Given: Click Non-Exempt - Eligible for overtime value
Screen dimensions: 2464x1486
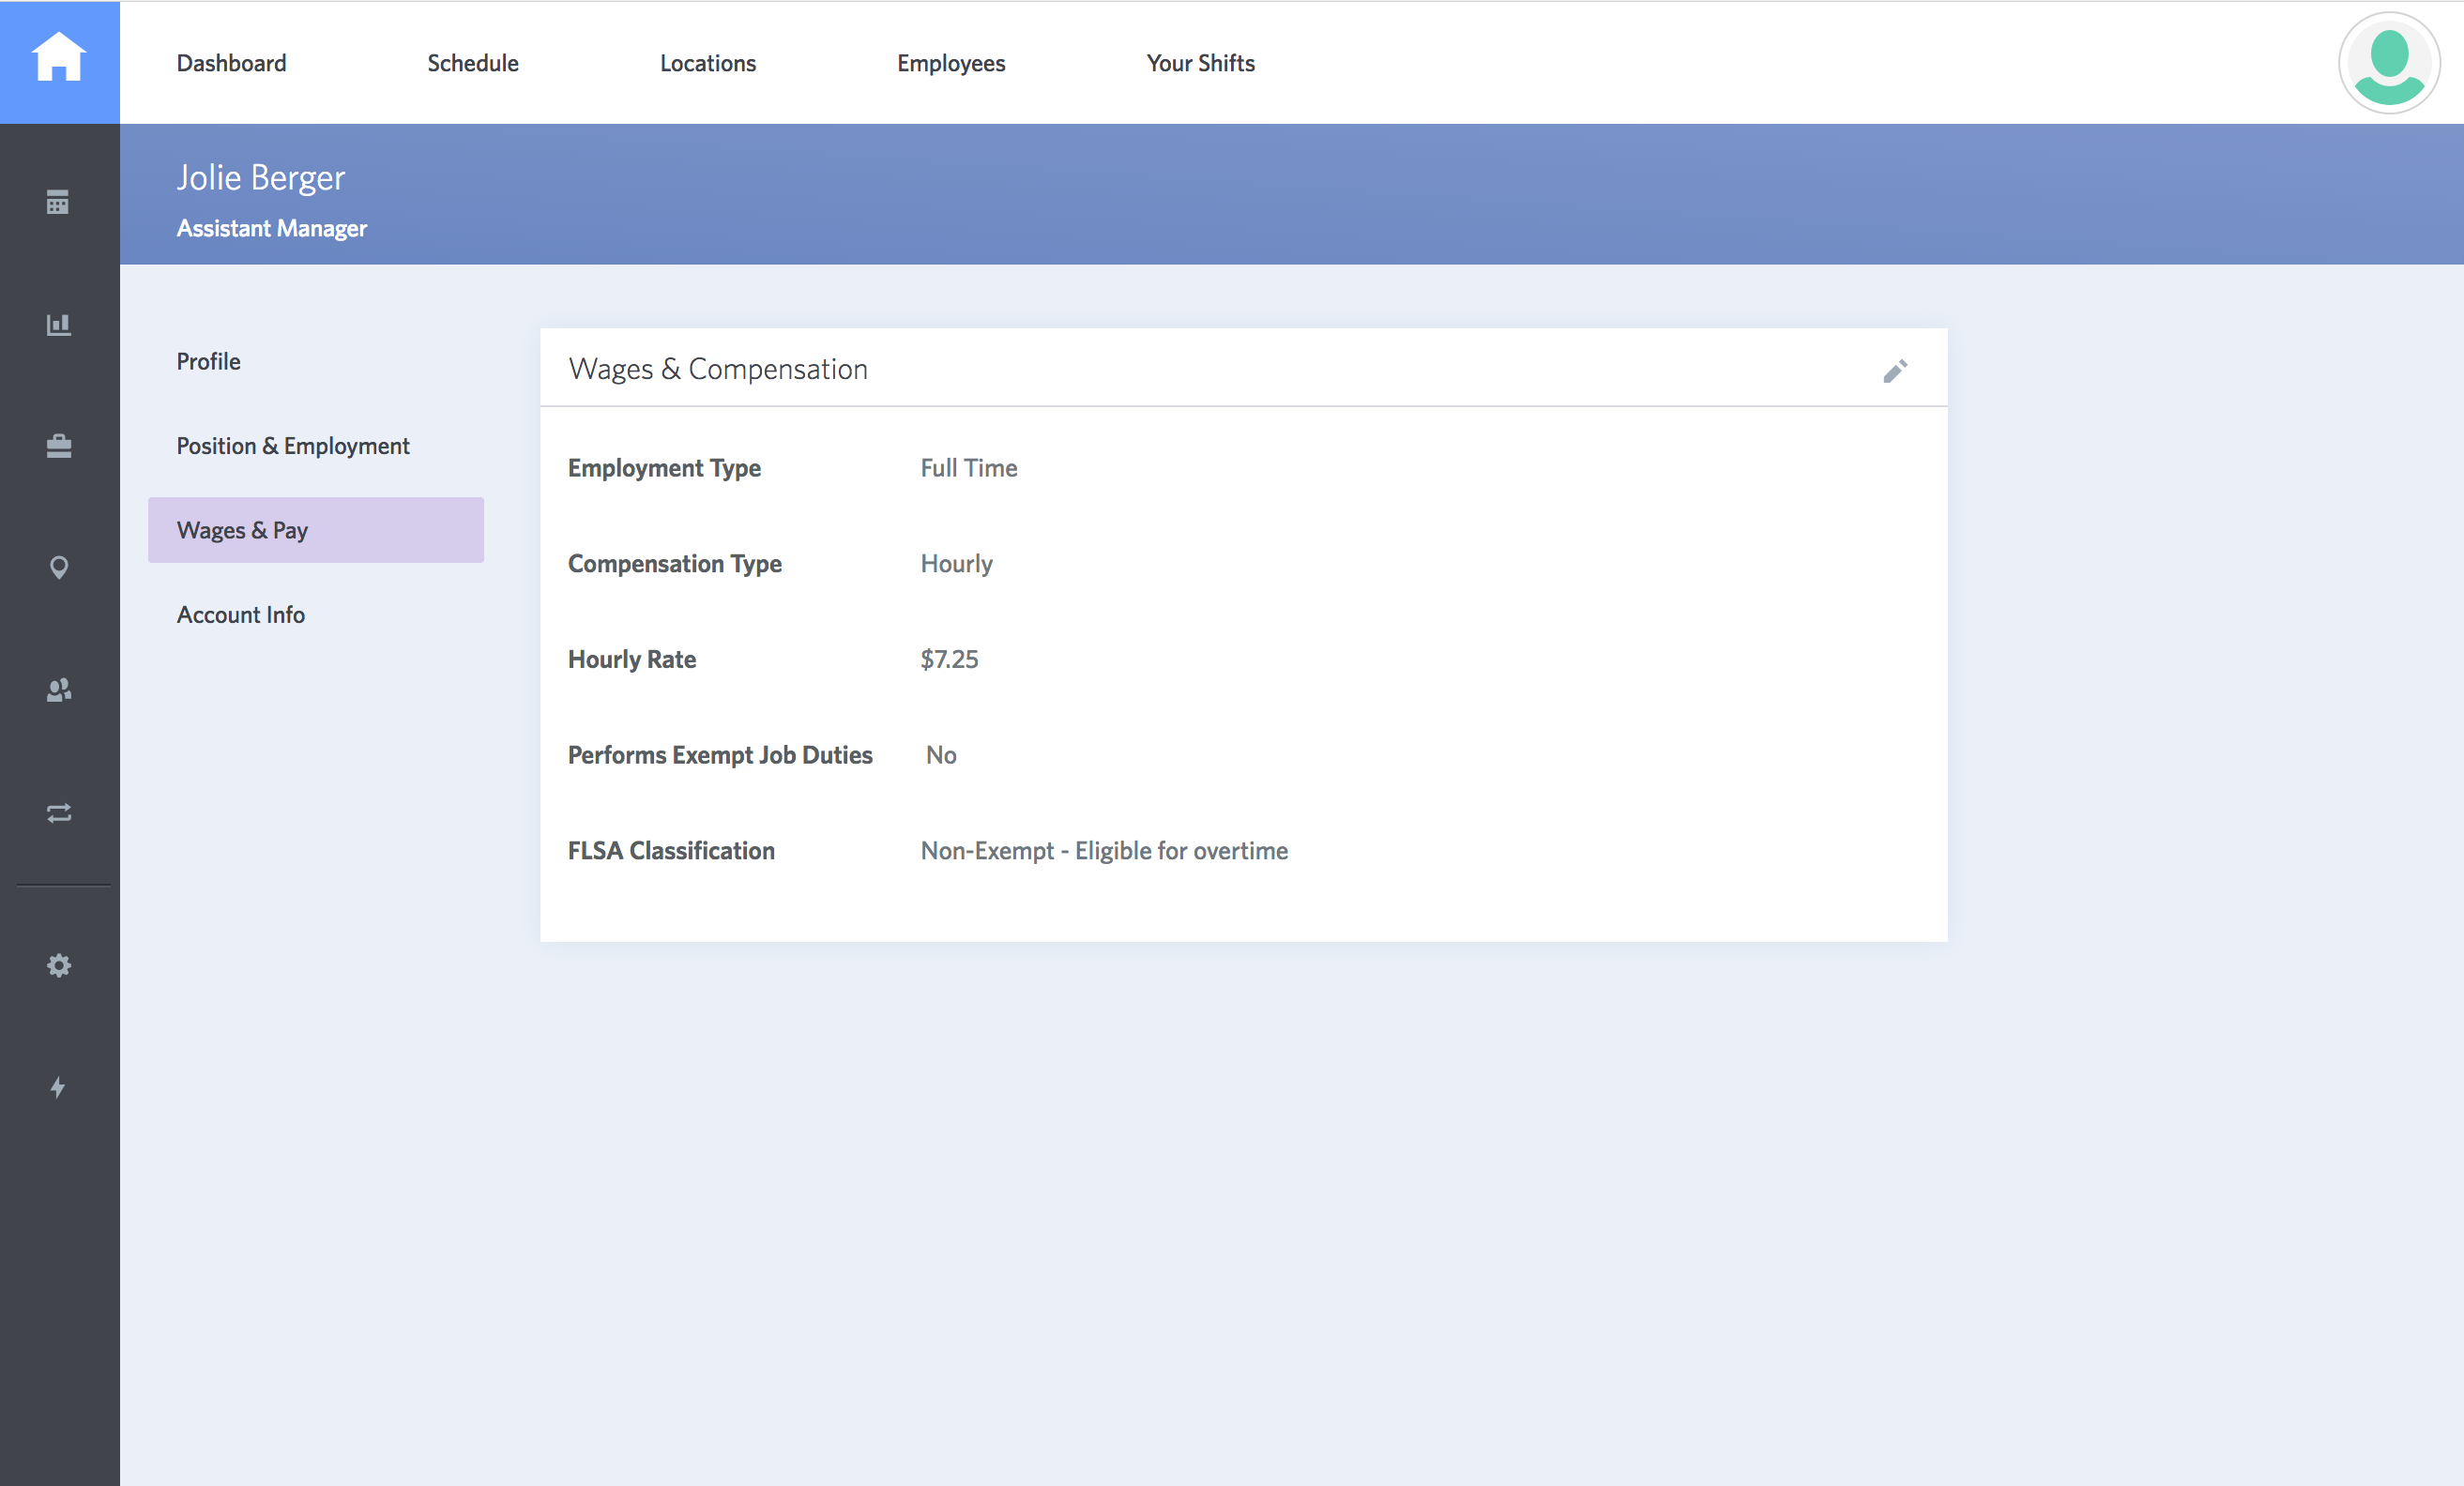Looking at the screenshot, I should tap(1104, 851).
